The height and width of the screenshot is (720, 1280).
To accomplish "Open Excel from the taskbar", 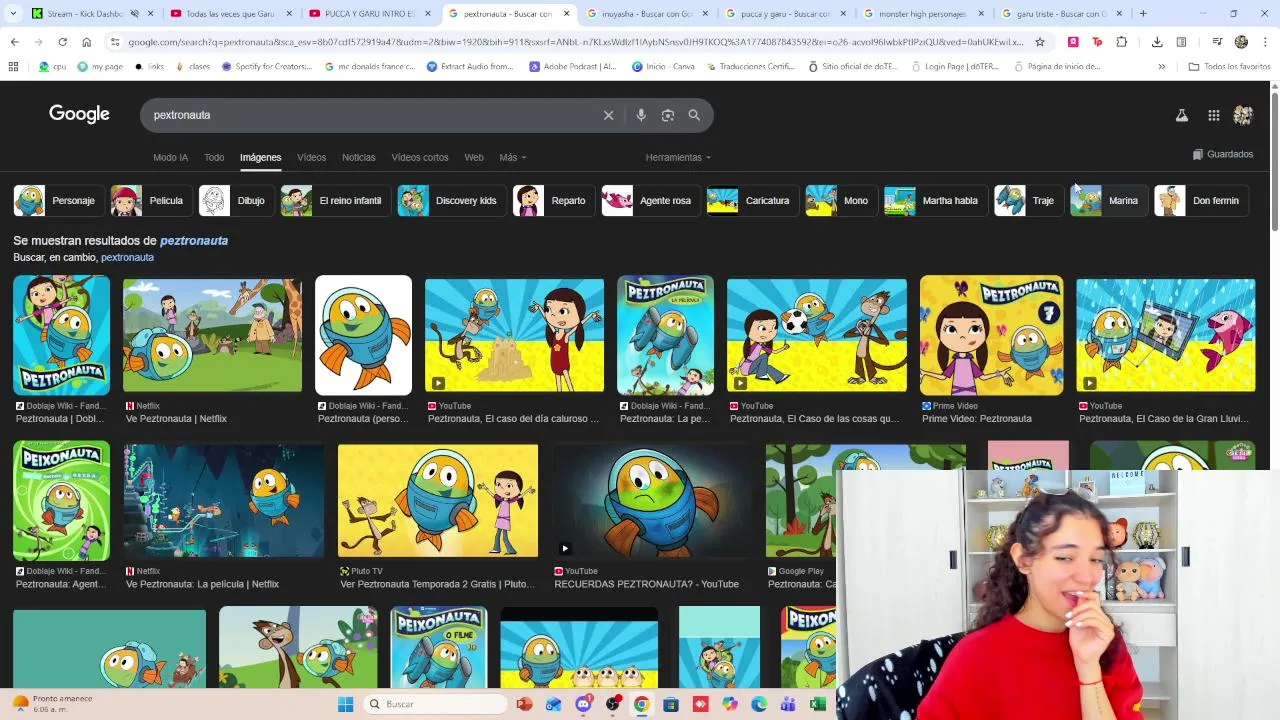I will pos(818,704).
